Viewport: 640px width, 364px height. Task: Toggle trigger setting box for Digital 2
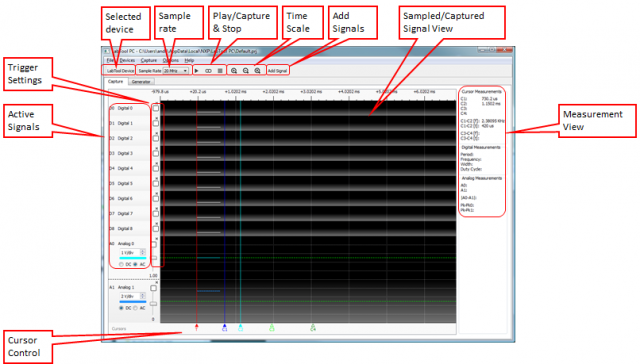[x=156, y=138]
